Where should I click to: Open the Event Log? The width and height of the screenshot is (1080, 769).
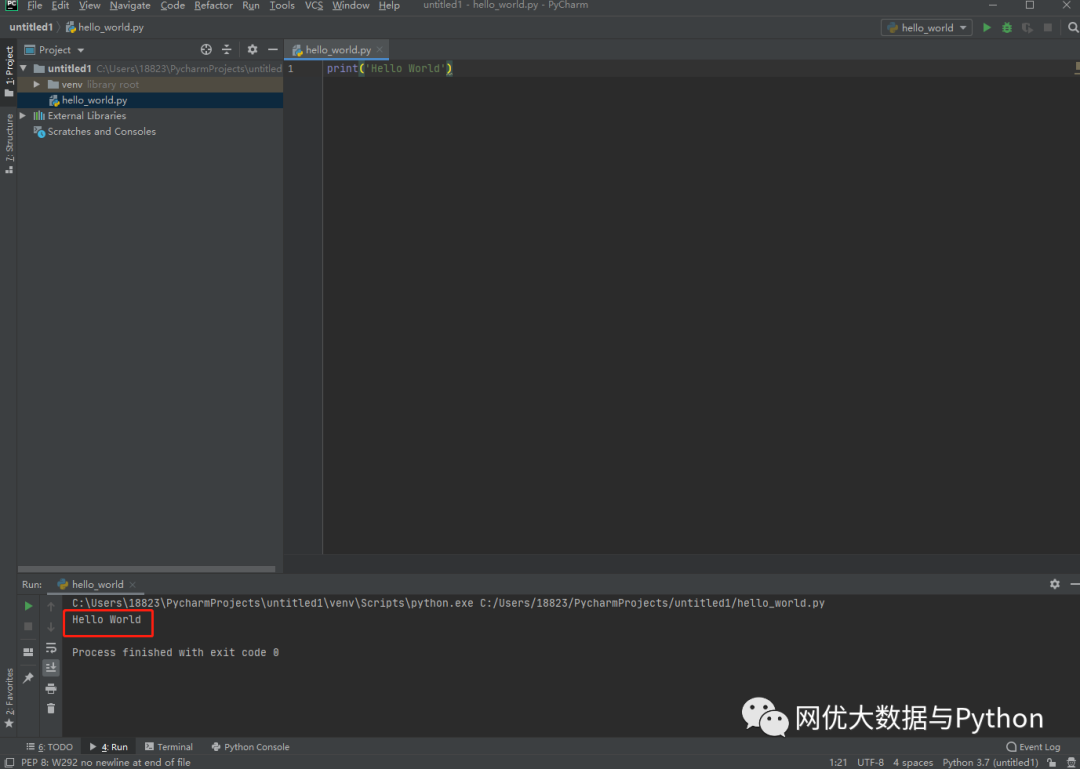point(1033,747)
